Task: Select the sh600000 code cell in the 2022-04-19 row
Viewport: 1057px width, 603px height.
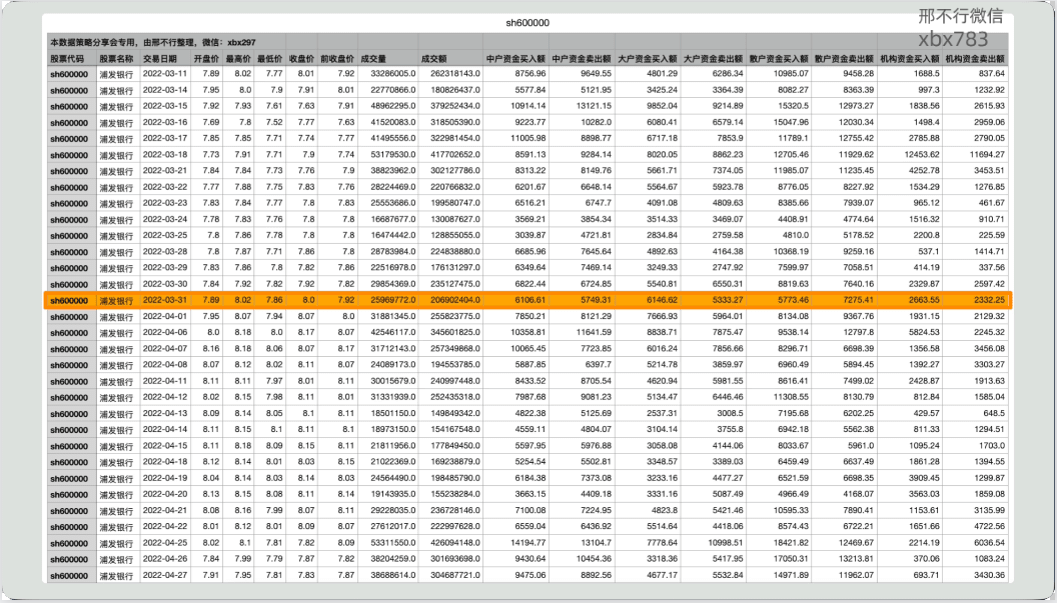Action: (69, 478)
